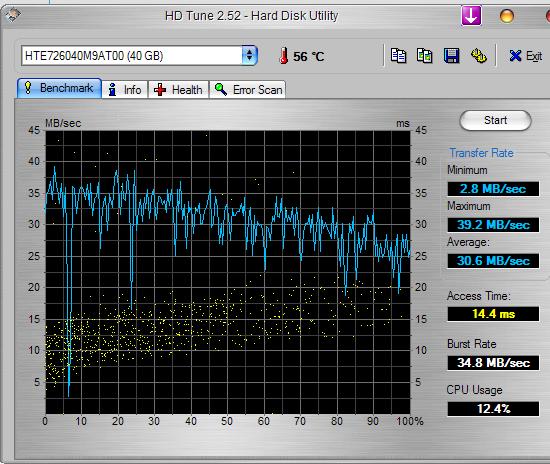550x464 pixels.
Task: Click the orange round title bar button
Action: coord(507,16)
